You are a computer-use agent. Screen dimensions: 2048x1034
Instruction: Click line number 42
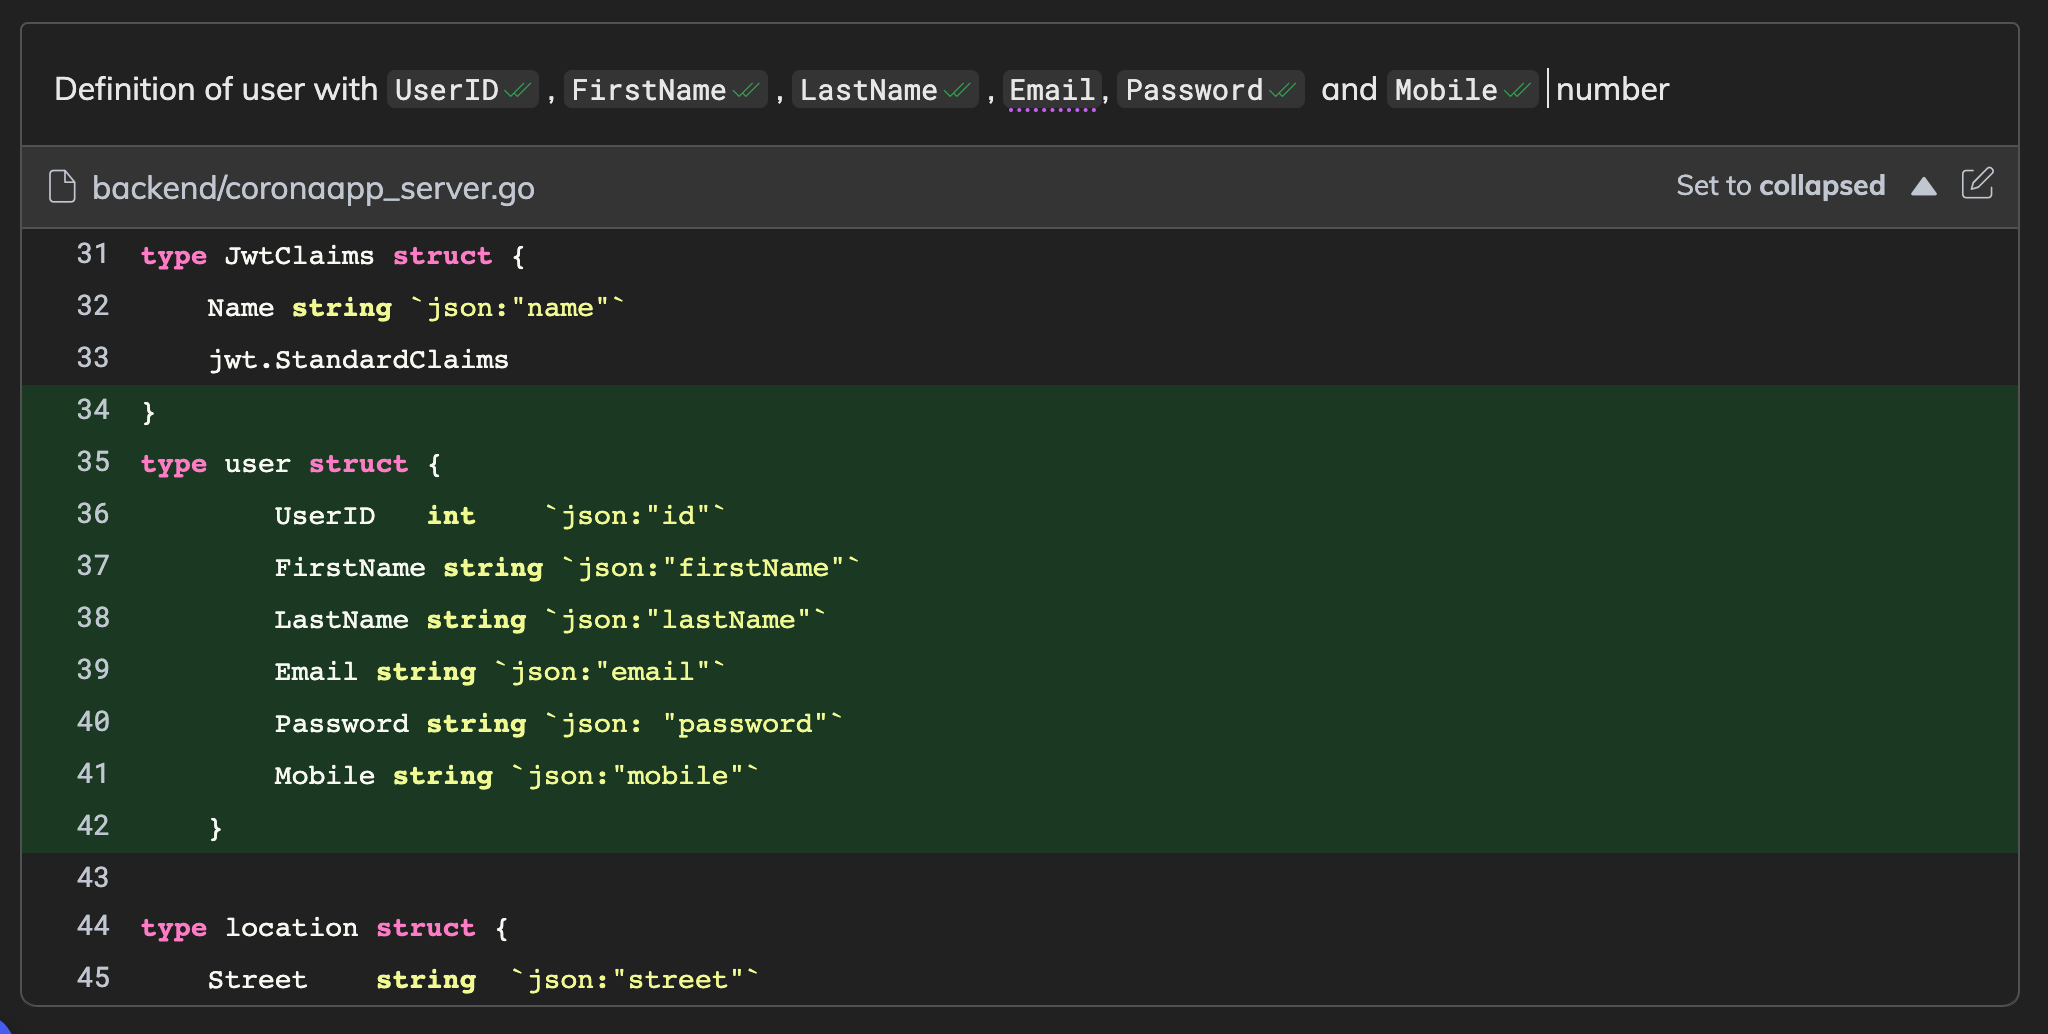tap(93, 826)
